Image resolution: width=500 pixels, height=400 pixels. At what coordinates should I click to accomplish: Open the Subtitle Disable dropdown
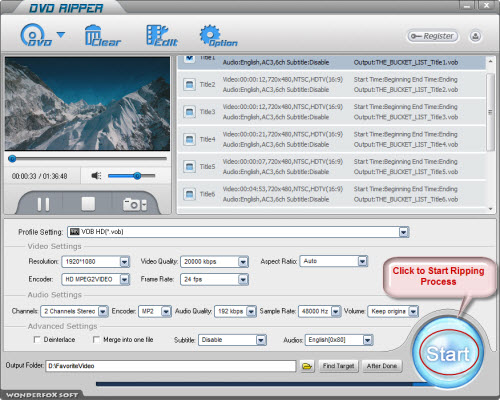point(261,340)
